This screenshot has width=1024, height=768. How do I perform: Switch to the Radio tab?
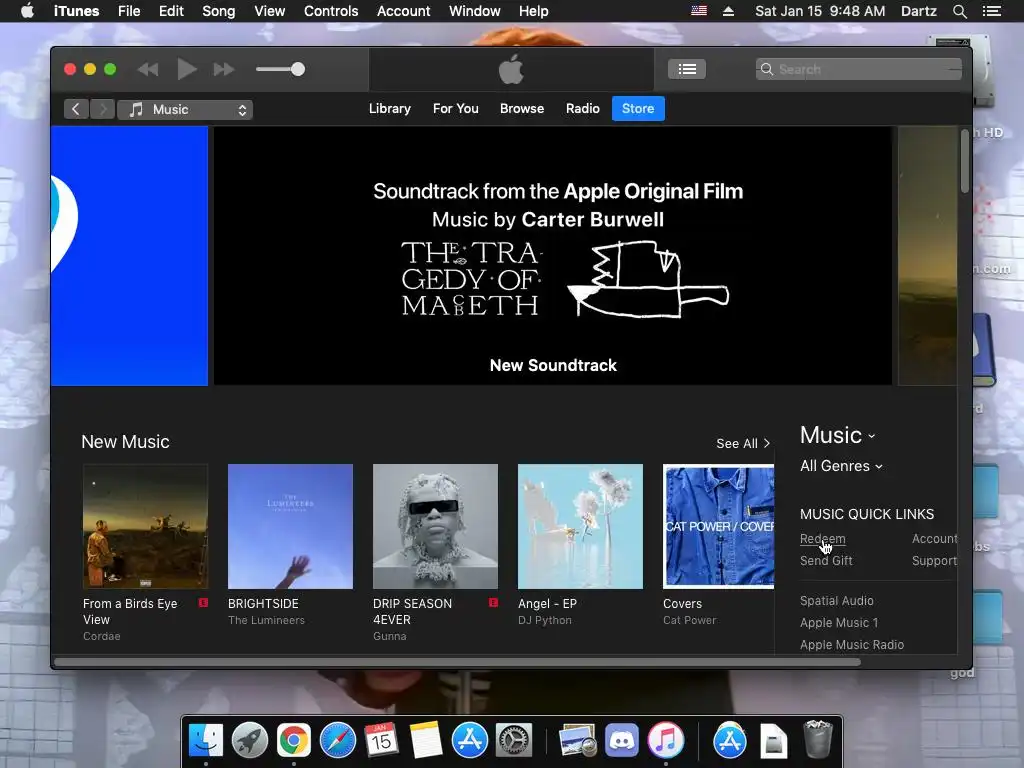coord(583,108)
